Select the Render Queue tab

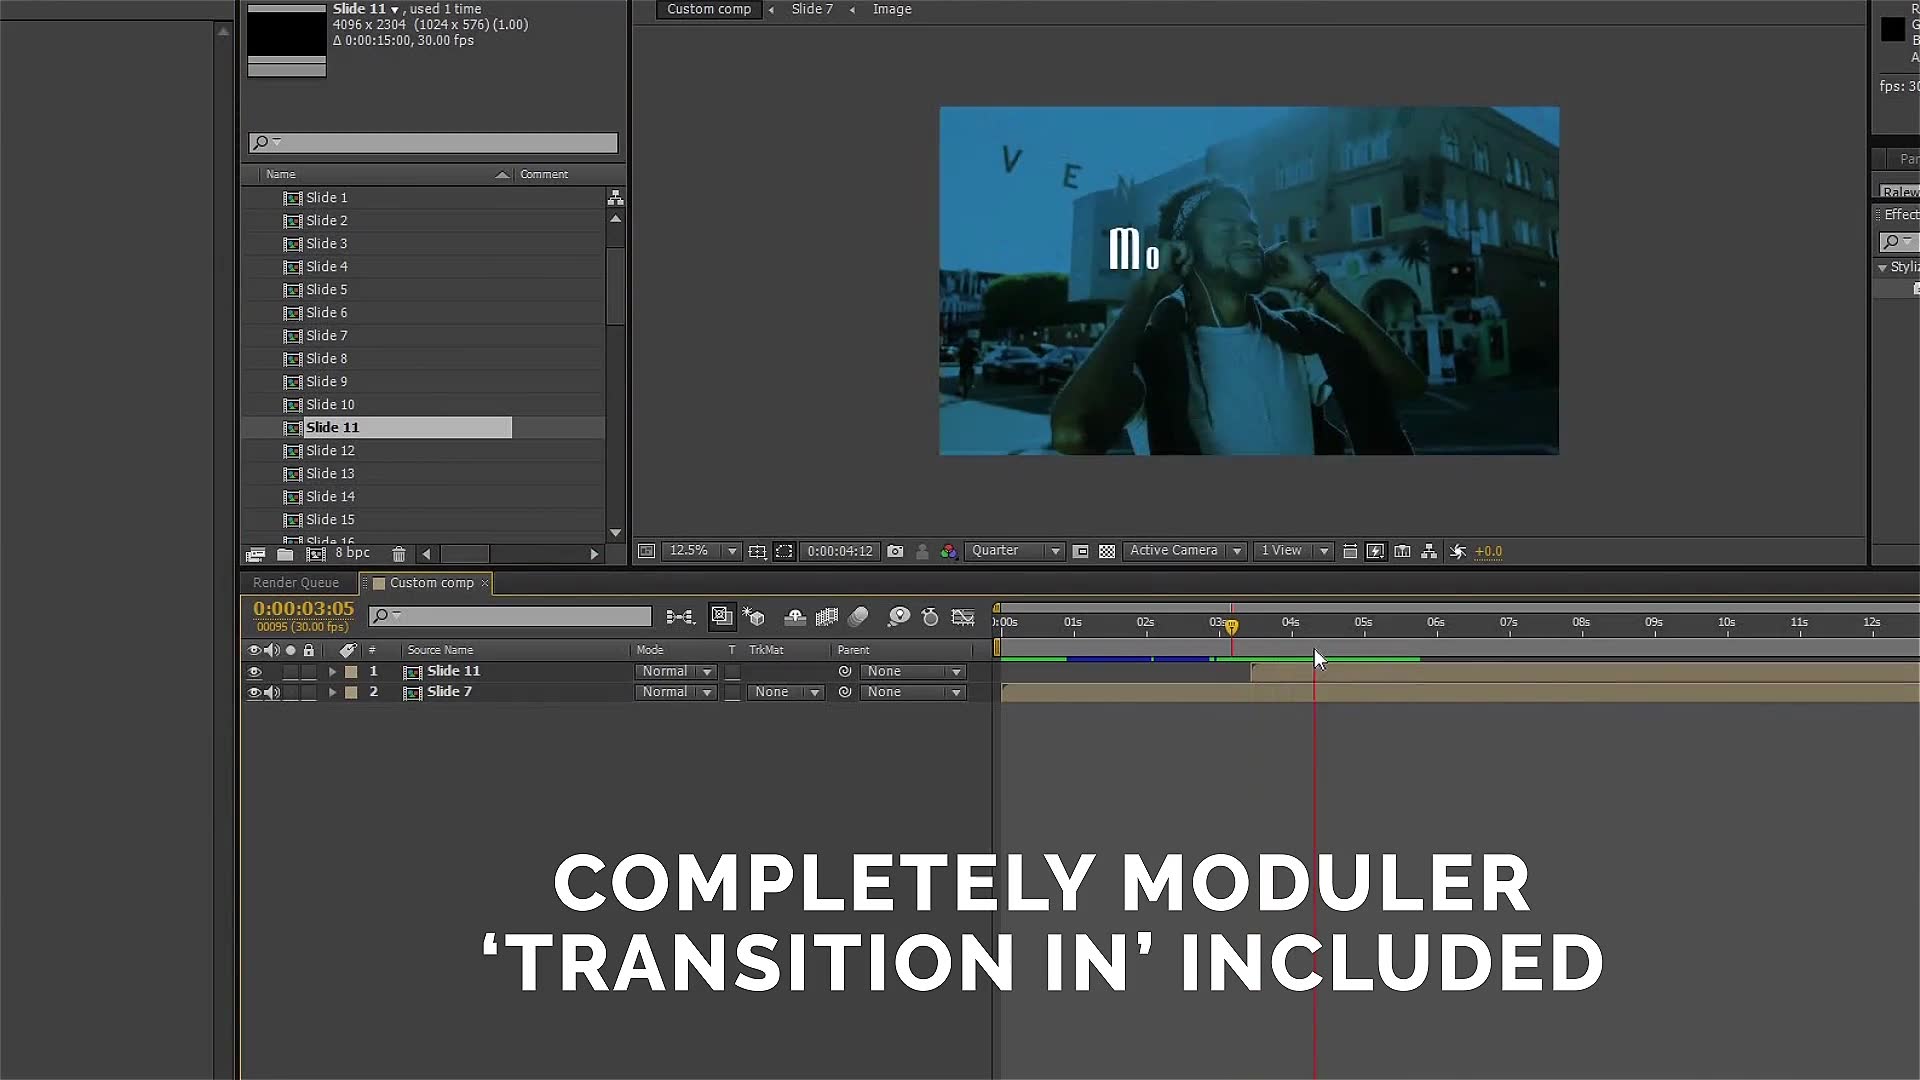[x=293, y=583]
